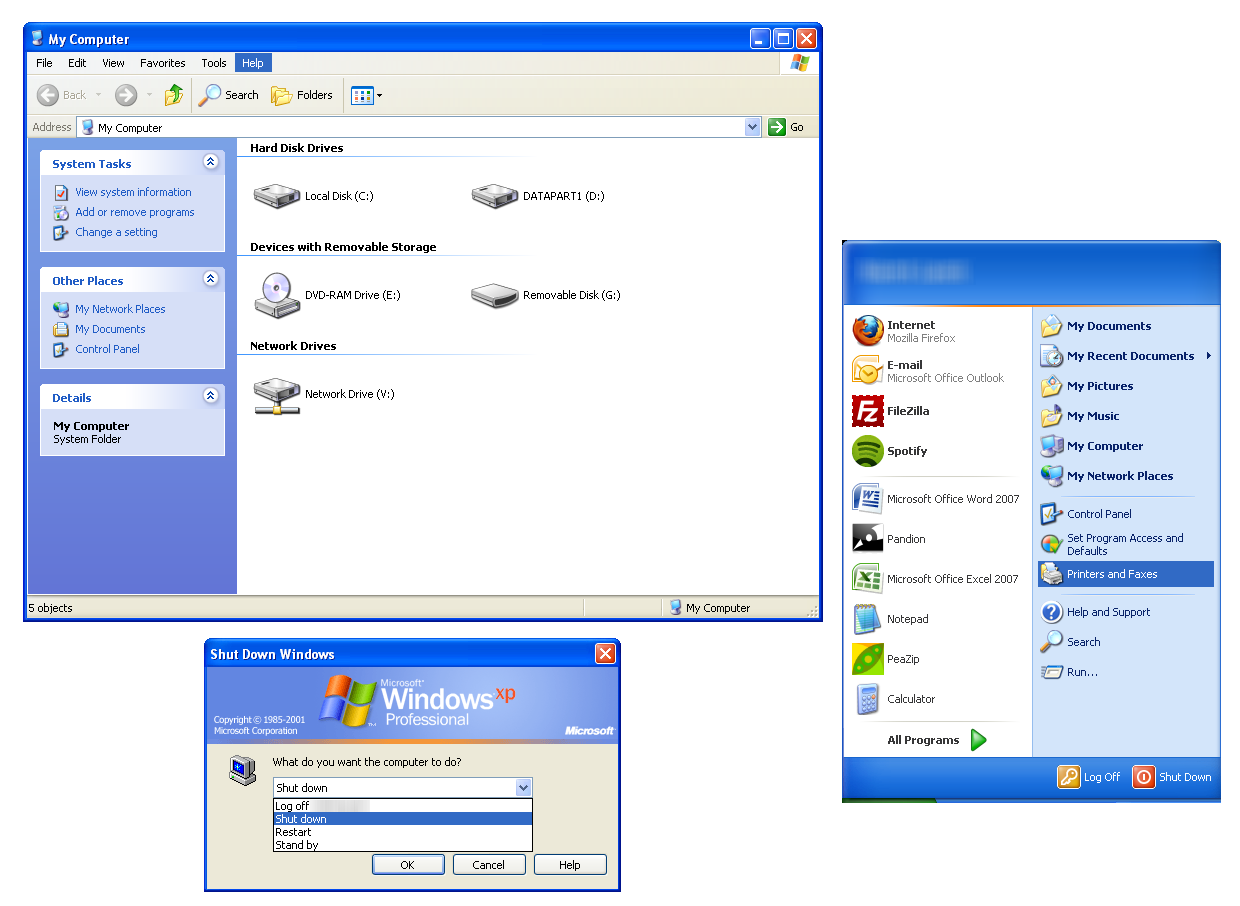Image resolution: width=1240 pixels, height=906 pixels.
Task: Launch Microsoft Office Word 2007
Action: tap(934, 499)
